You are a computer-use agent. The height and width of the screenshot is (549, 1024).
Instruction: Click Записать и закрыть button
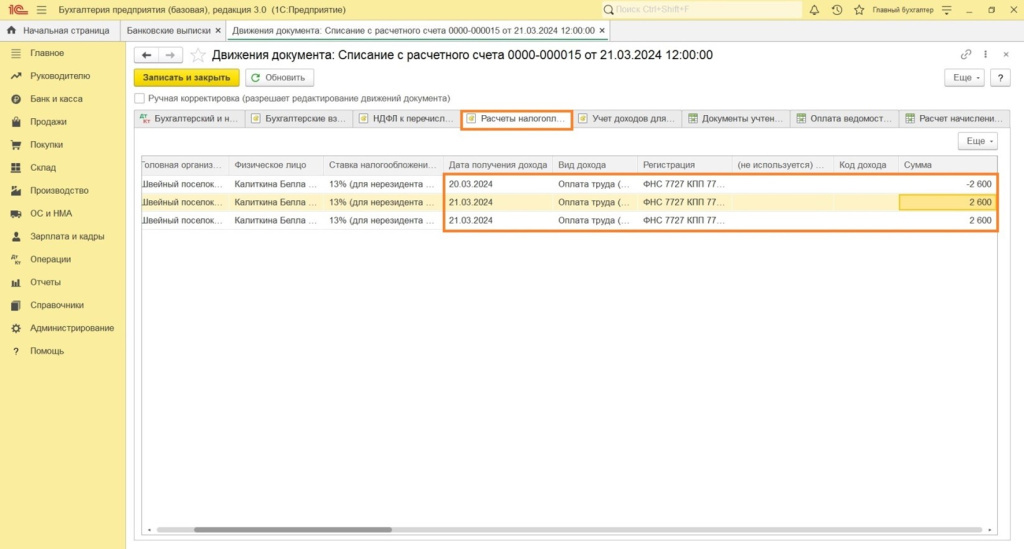click(186, 77)
